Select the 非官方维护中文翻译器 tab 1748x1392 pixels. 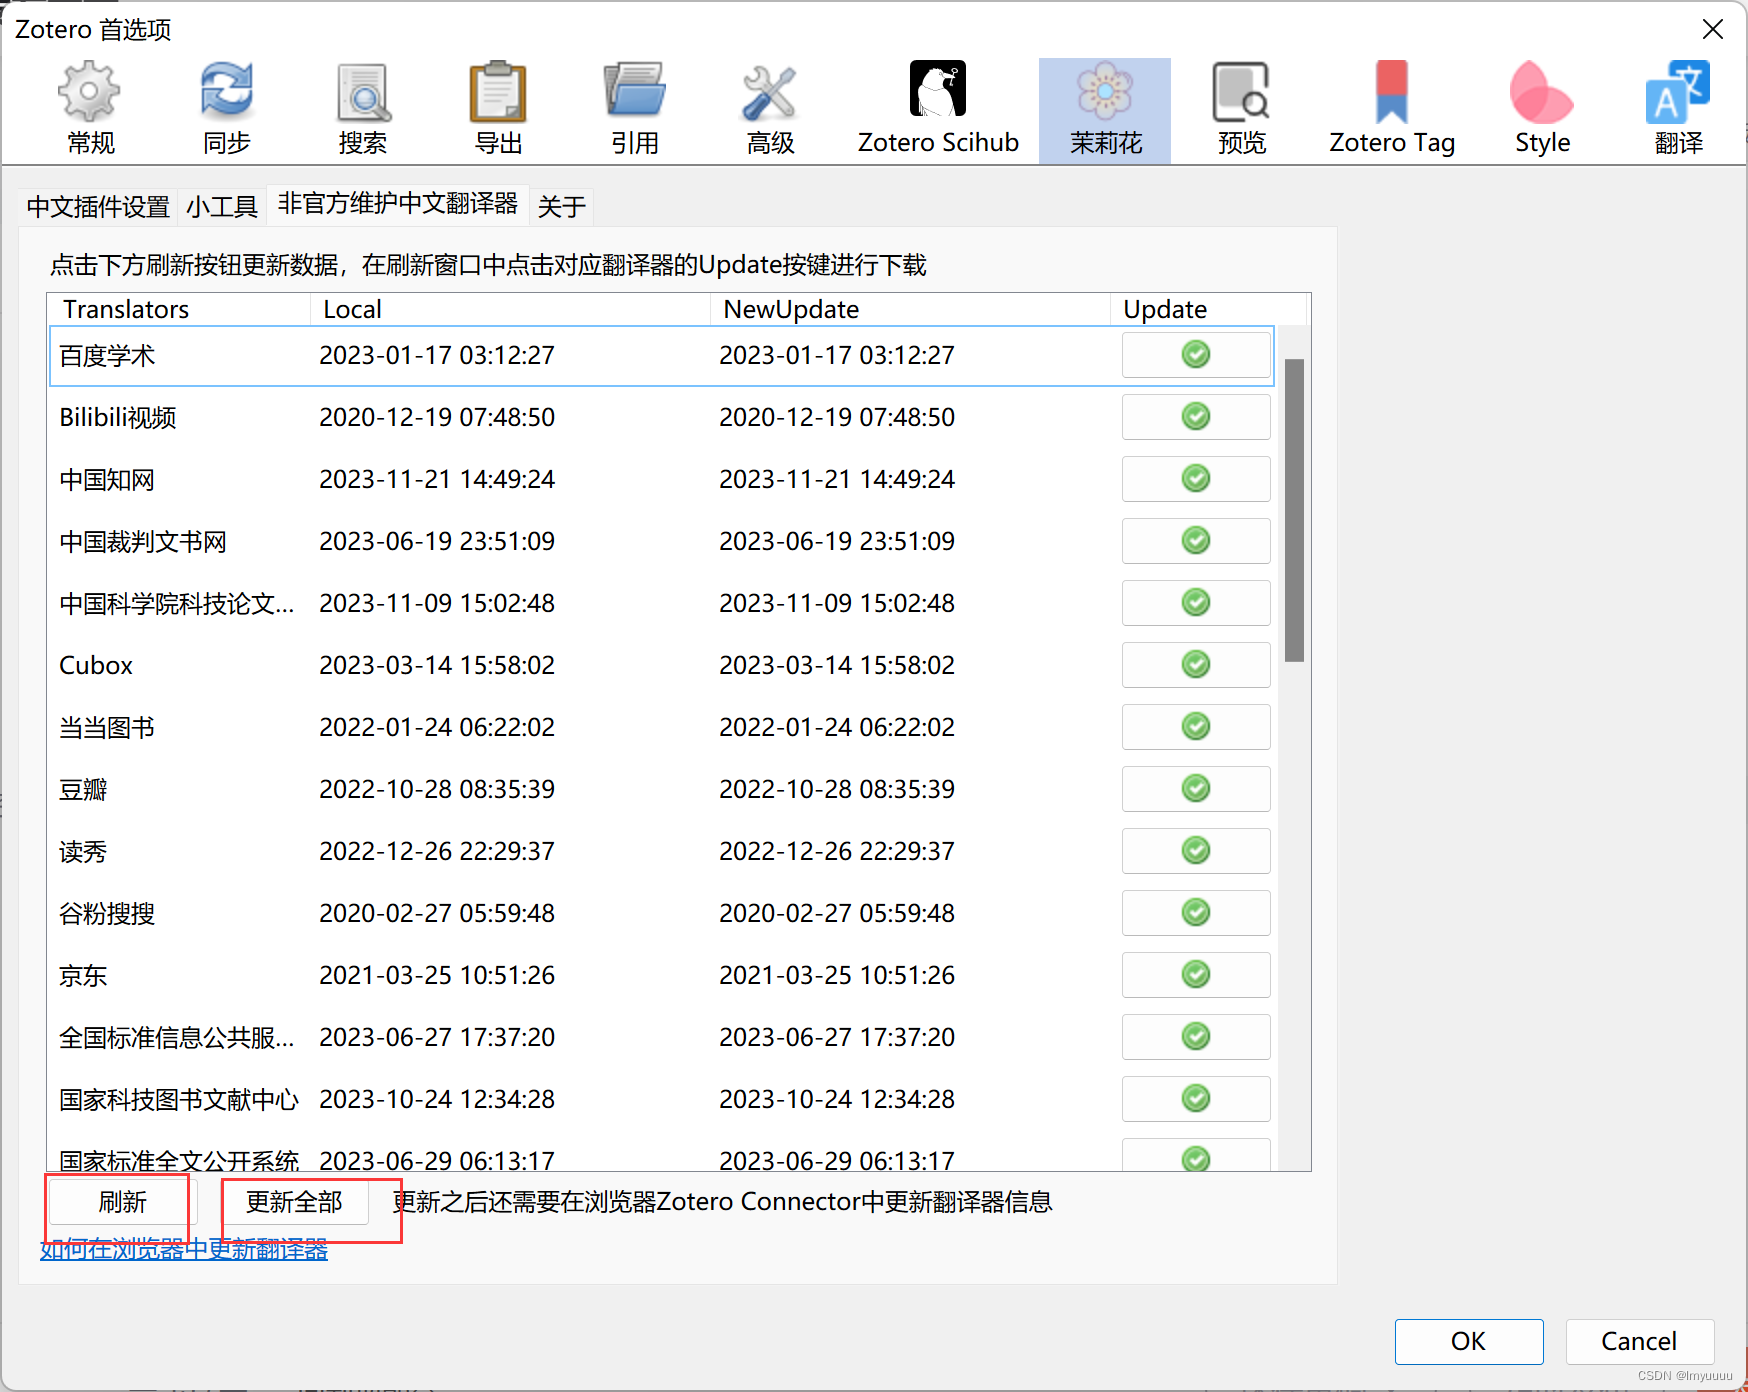(398, 204)
